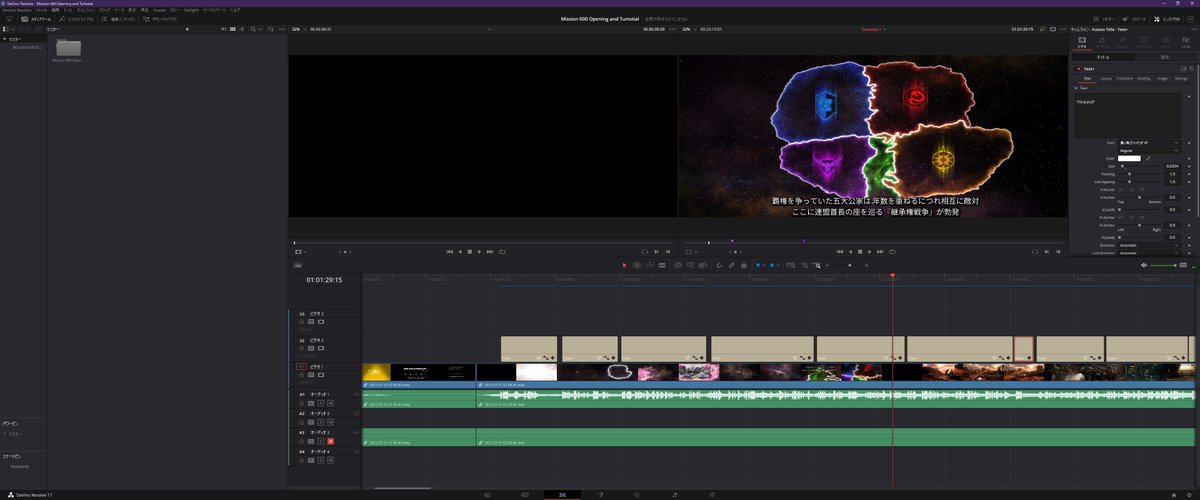Screen dimensions: 1200x500
Task: Open the Line Direction dropdown
Action: point(1148,253)
